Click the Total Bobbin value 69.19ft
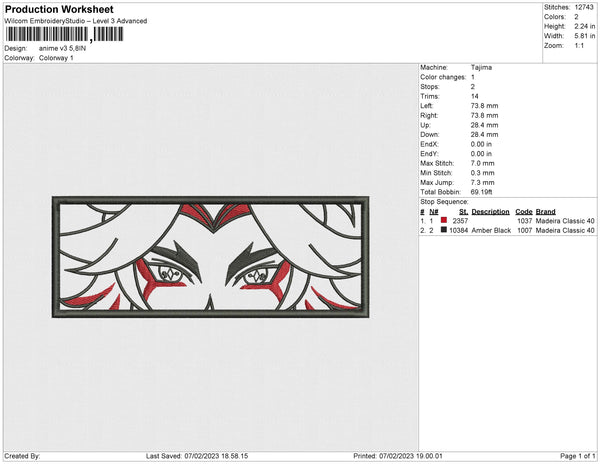Screen dimensions: 600x464 click(481, 192)
